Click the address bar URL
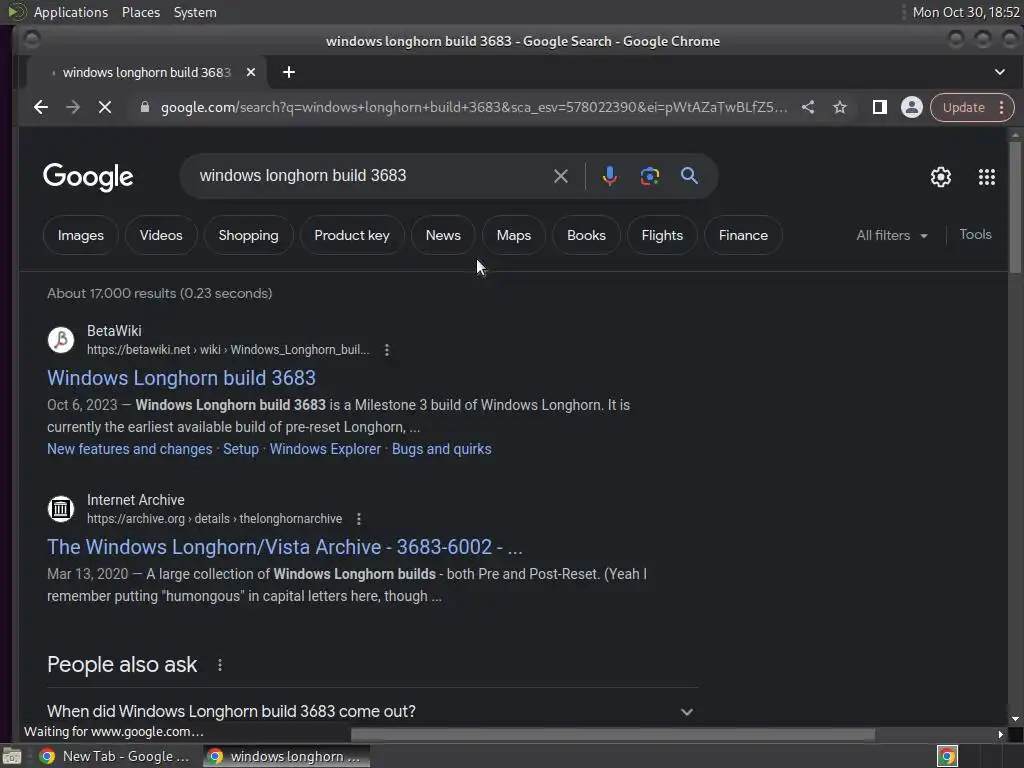Screen dimensions: 1024x768 pyautogui.click(x=473, y=107)
